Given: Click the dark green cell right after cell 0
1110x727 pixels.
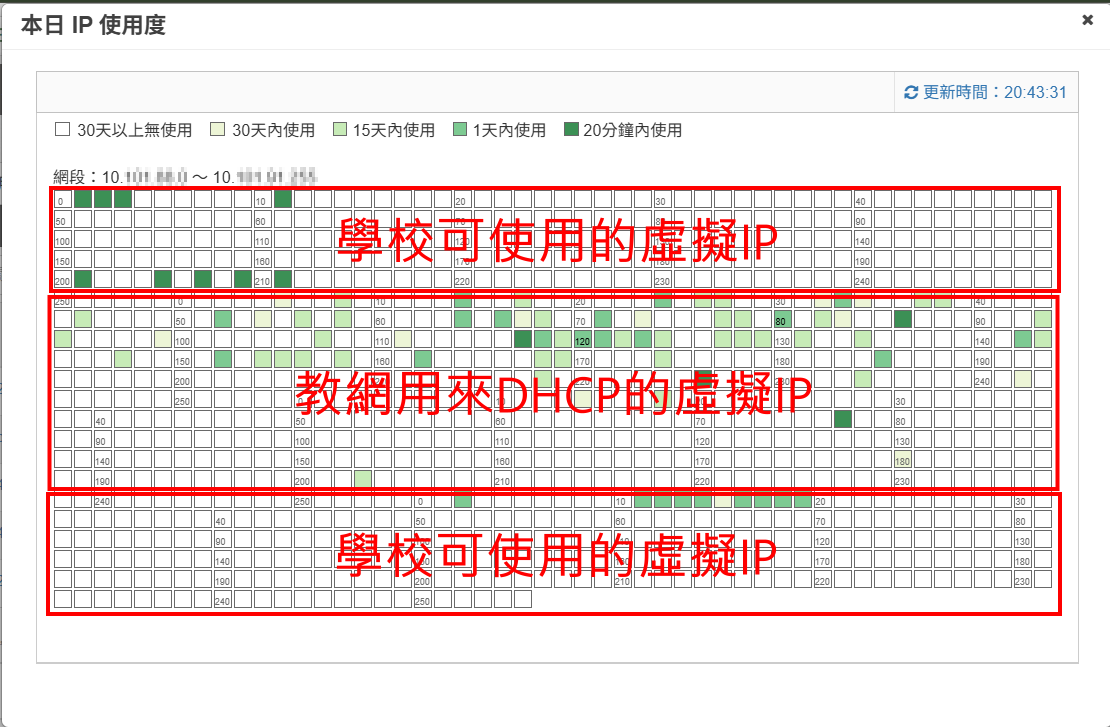Looking at the screenshot, I should (x=83, y=199).
